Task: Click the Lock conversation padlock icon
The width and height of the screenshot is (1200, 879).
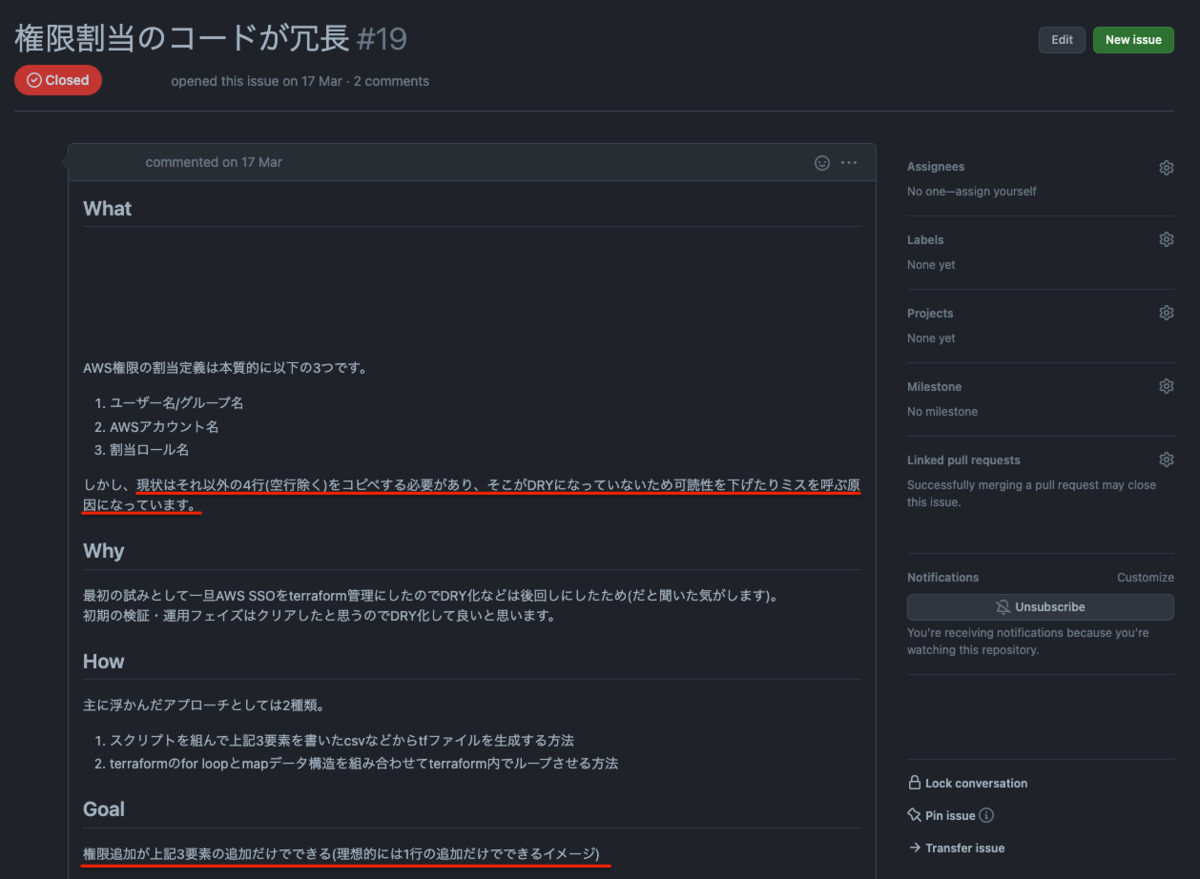Action: click(913, 783)
